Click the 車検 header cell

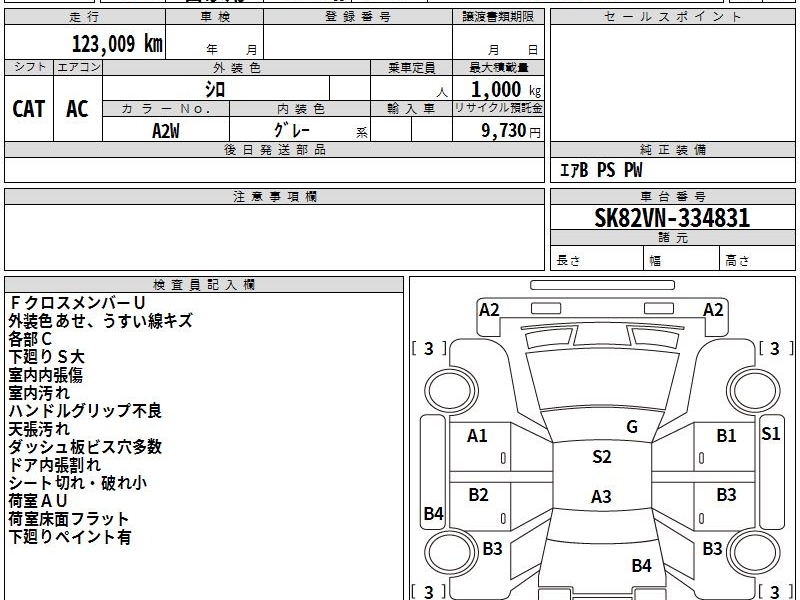[x=215, y=17]
